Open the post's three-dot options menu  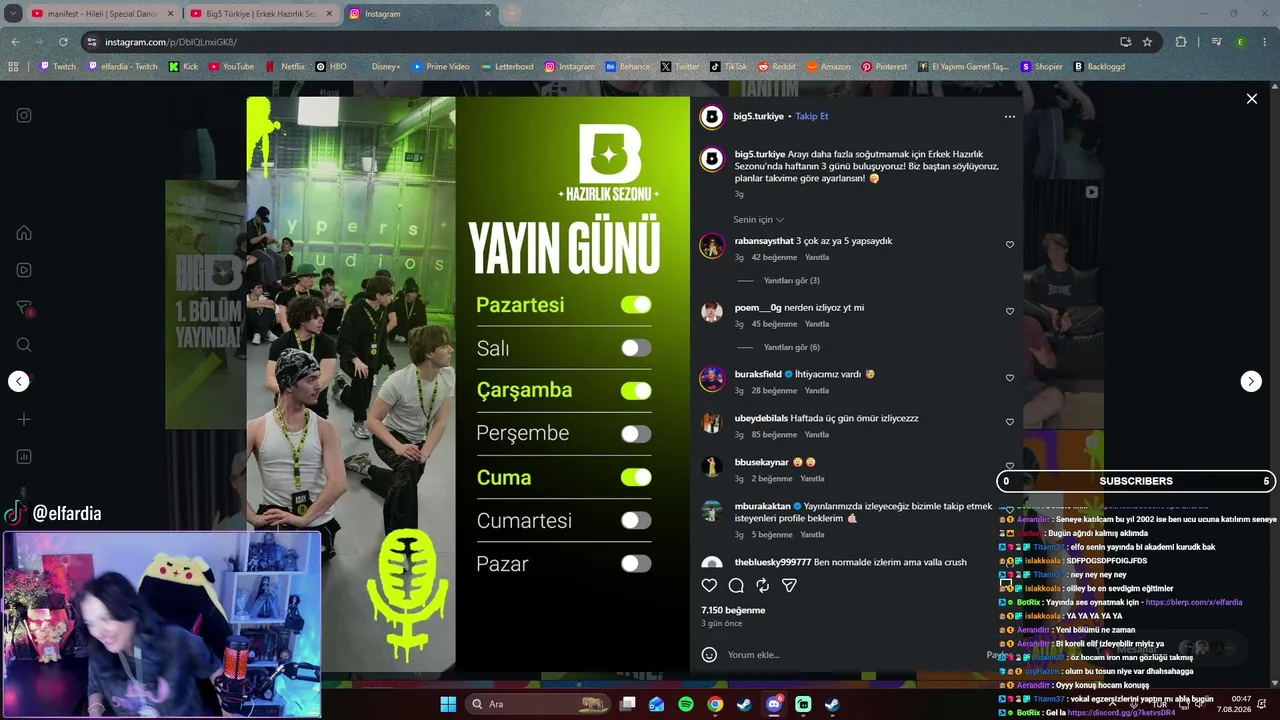click(1010, 117)
